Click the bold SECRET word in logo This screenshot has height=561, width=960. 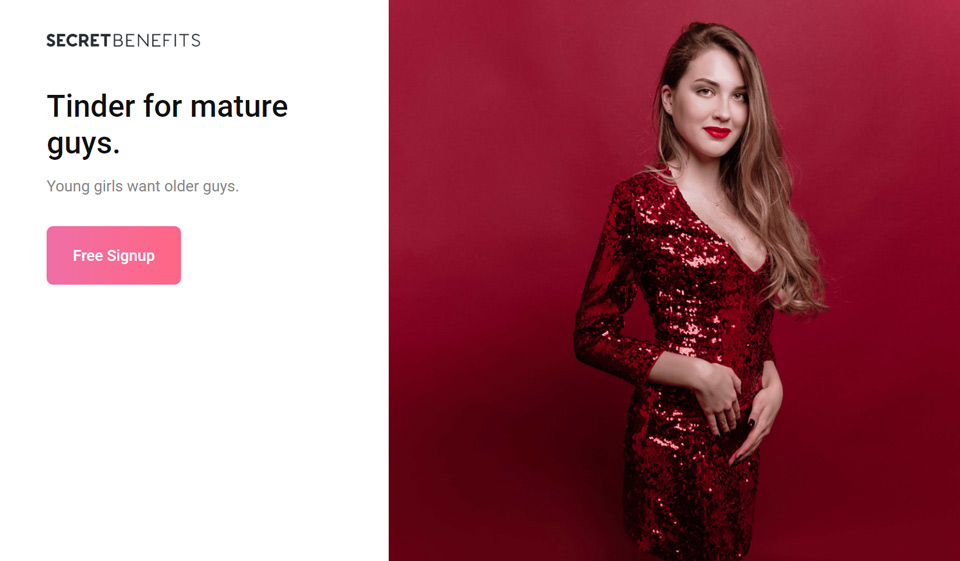point(78,40)
